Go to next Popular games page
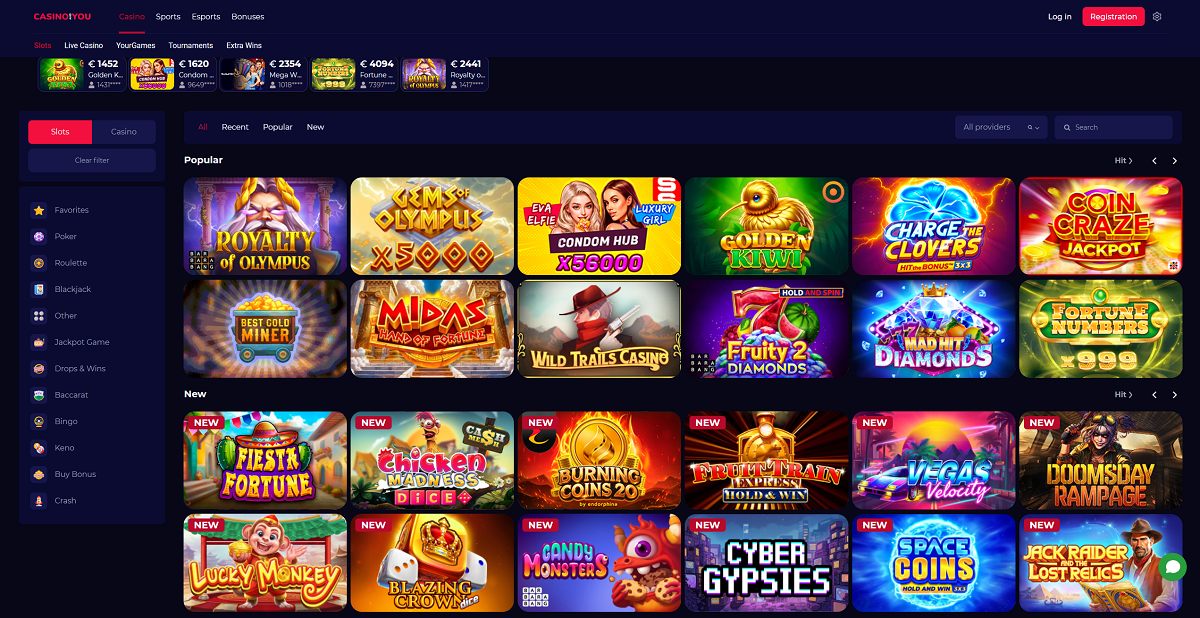The width and height of the screenshot is (1200, 618). click(x=1175, y=161)
